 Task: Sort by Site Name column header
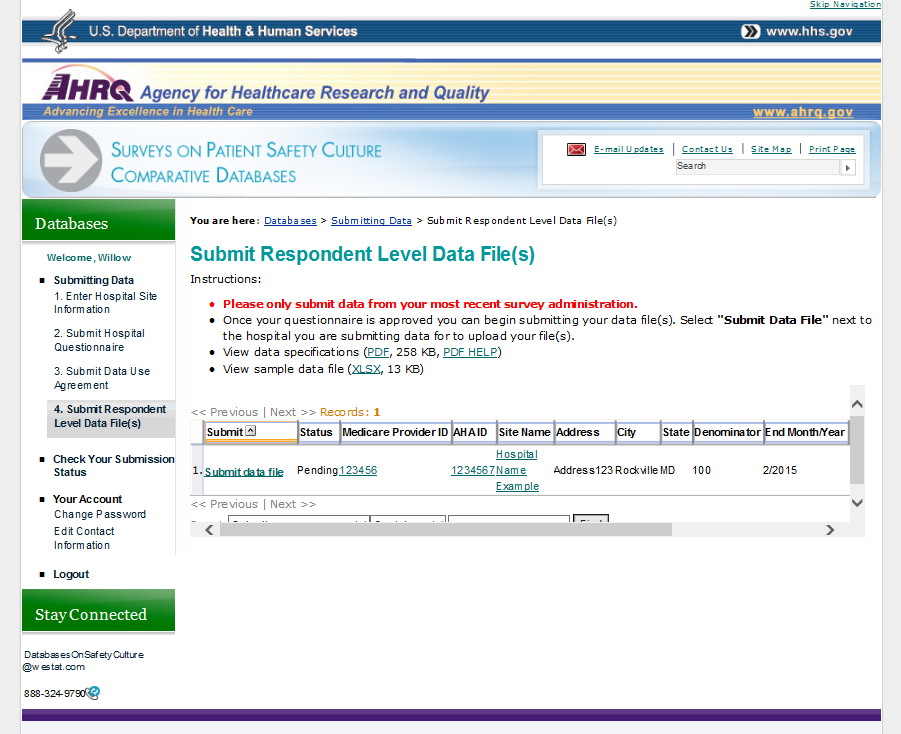click(524, 432)
